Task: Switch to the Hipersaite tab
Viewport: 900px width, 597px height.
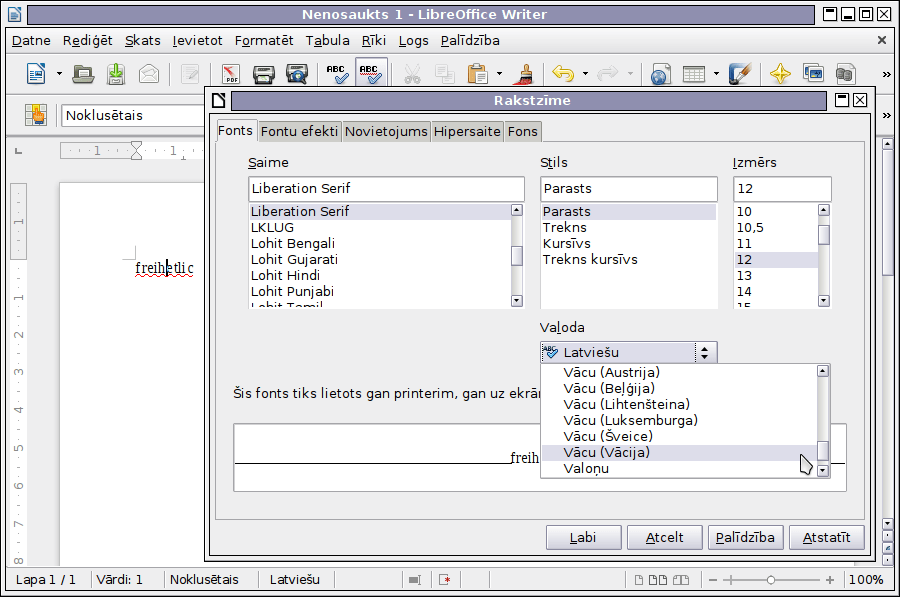Action: (x=467, y=131)
